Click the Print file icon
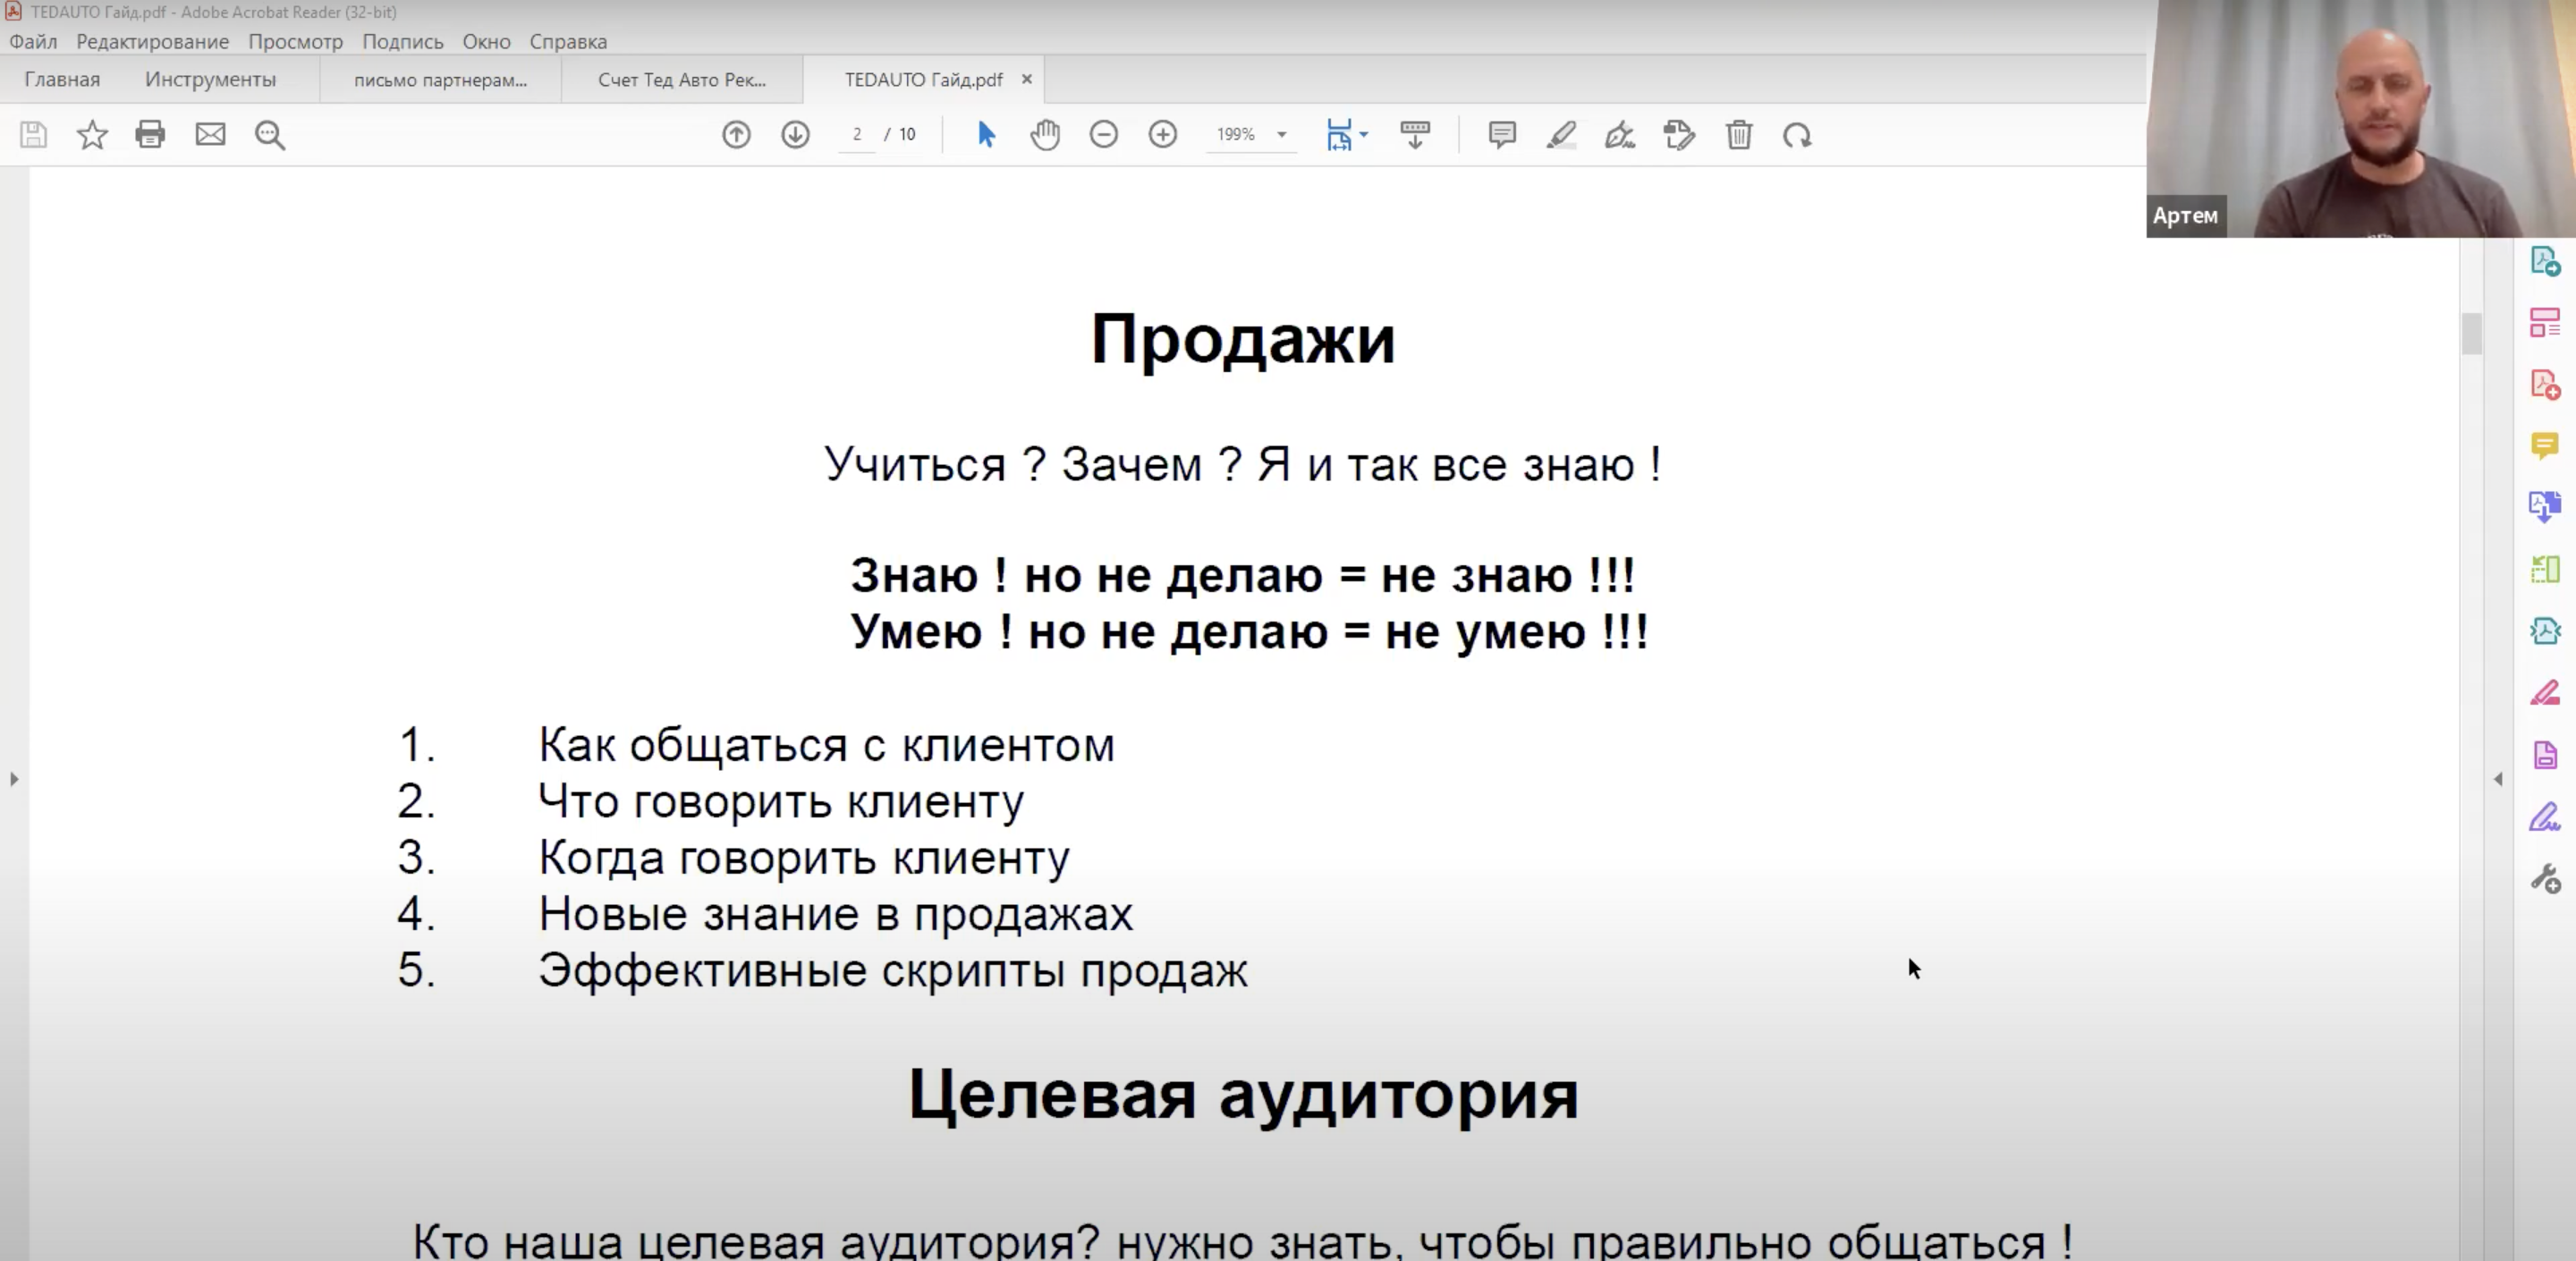The height and width of the screenshot is (1261, 2576). pyautogui.click(x=150, y=134)
